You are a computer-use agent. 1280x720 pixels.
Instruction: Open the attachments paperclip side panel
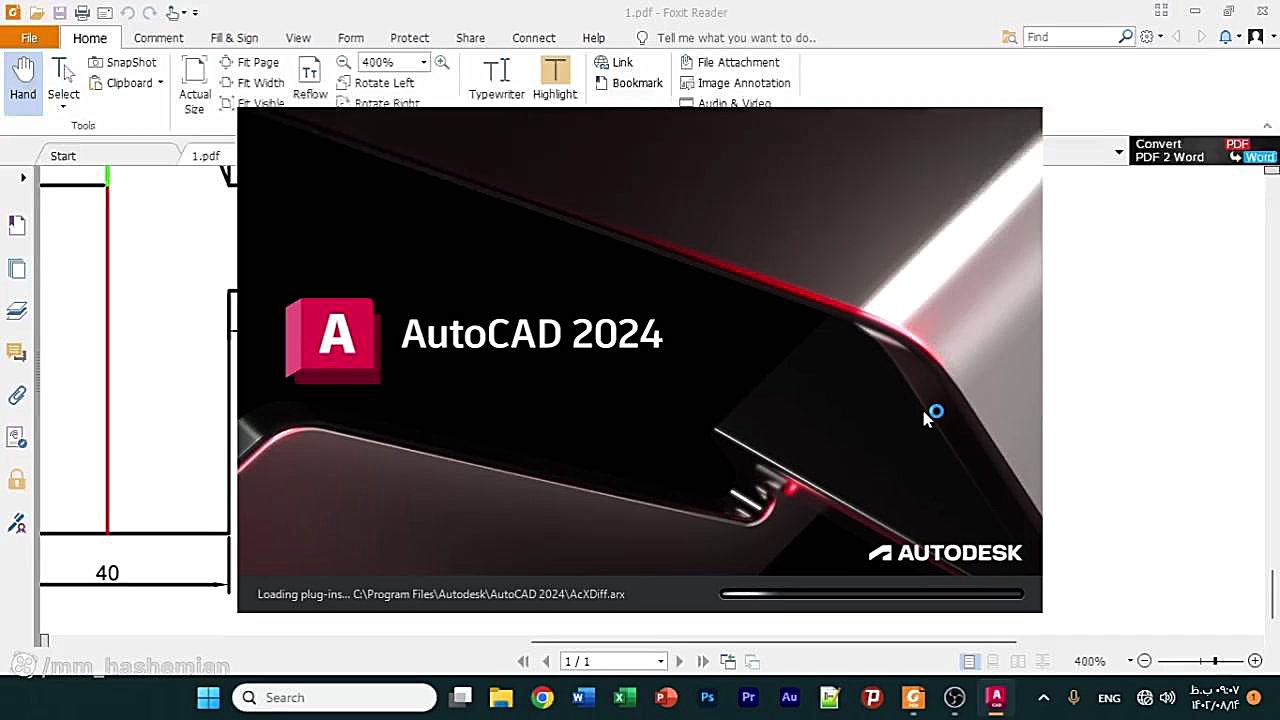17,395
